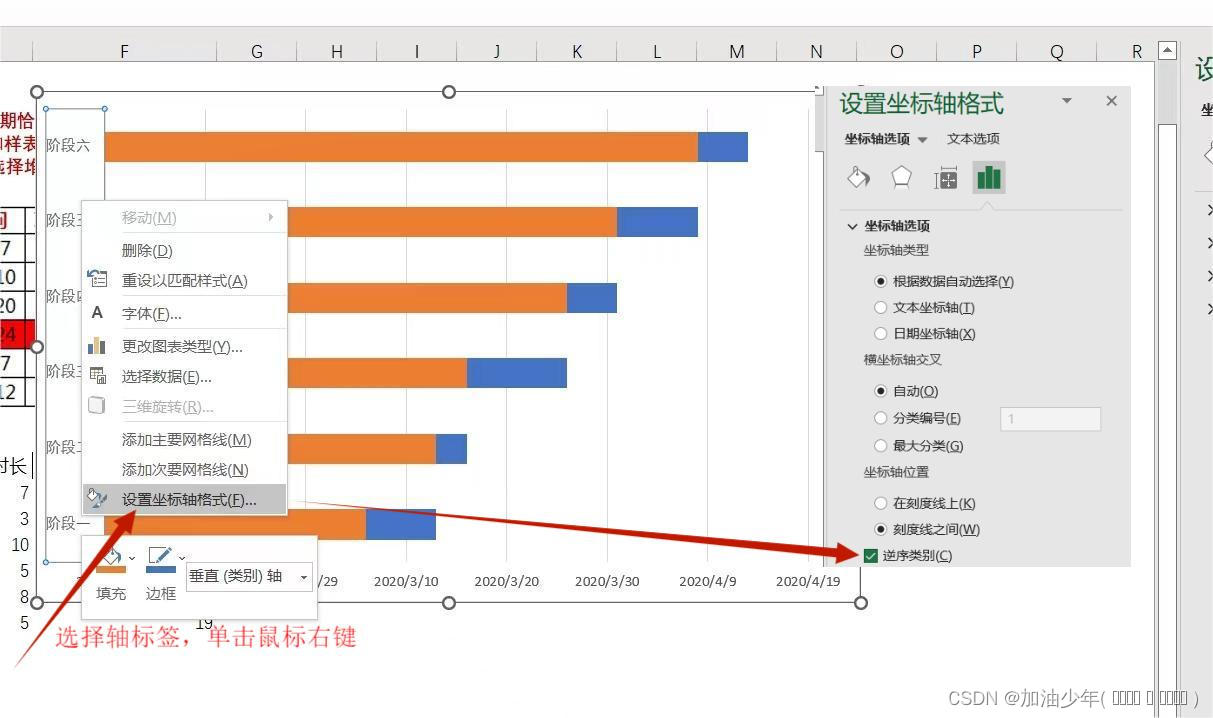The width and height of the screenshot is (1213, 718).
Task: Select 自动 axis crossing radio
Action: point(880,391)
